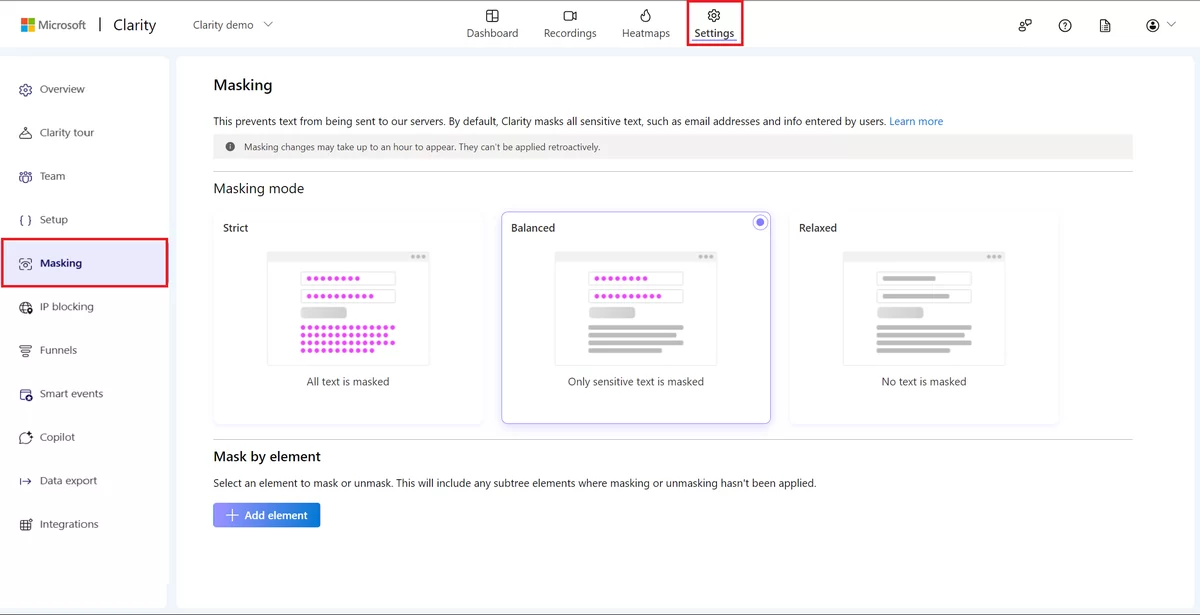The image size is (1200, 615).
Task: Select the Balanced masking radio button
Action: 760,222
